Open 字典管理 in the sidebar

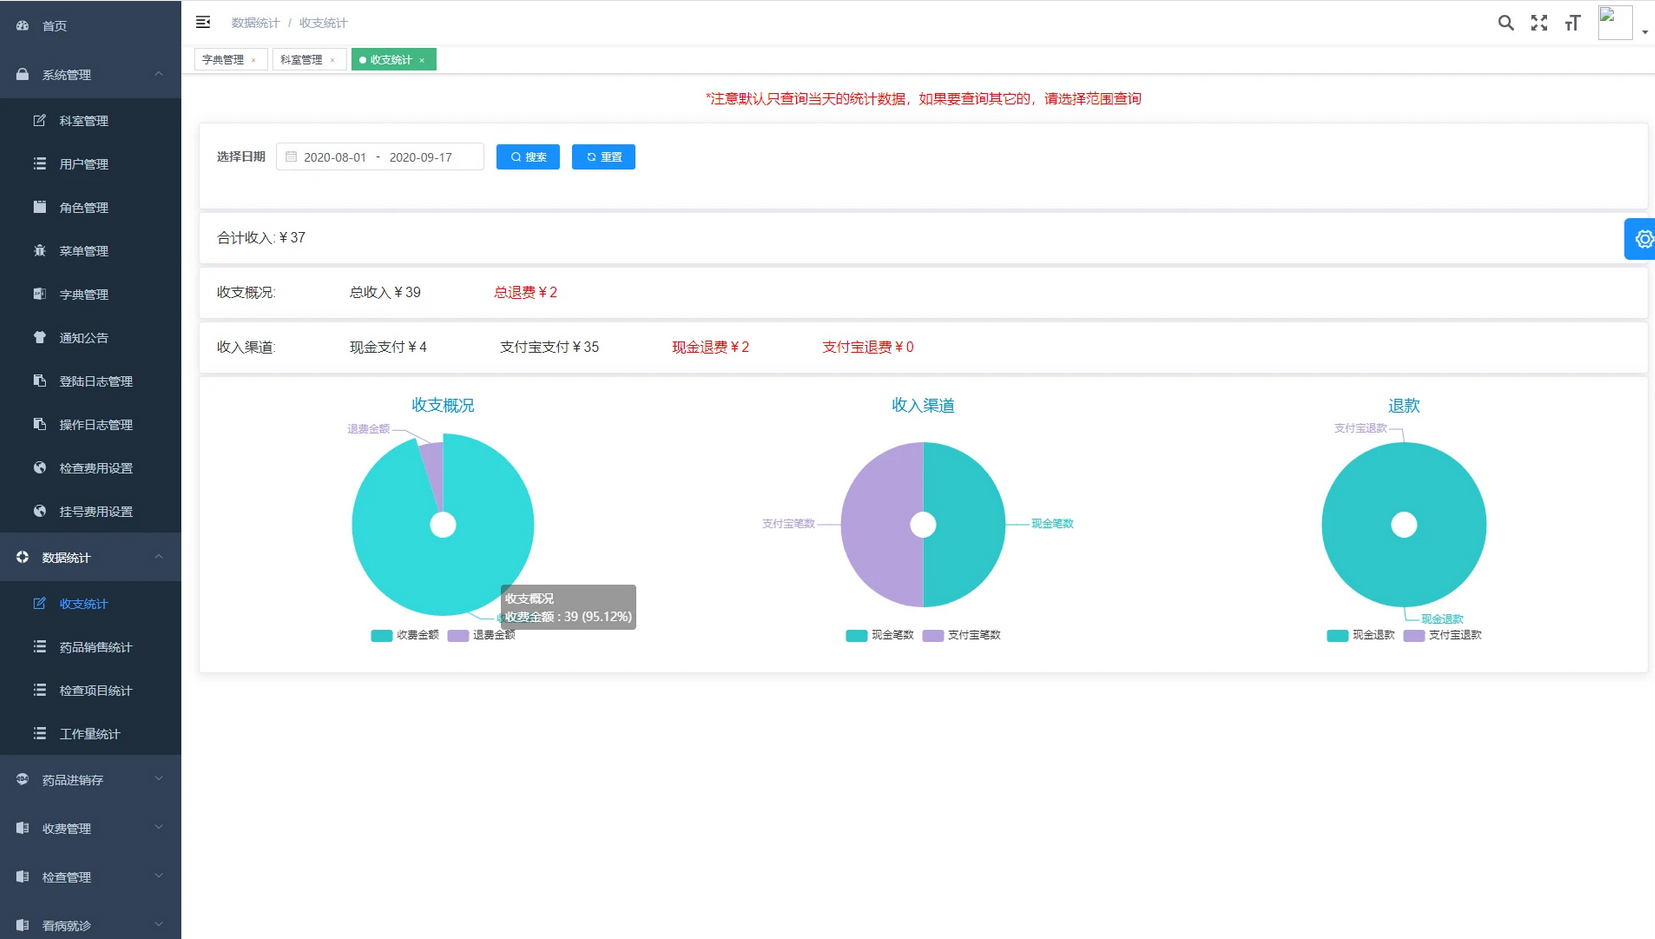(91, 294)
